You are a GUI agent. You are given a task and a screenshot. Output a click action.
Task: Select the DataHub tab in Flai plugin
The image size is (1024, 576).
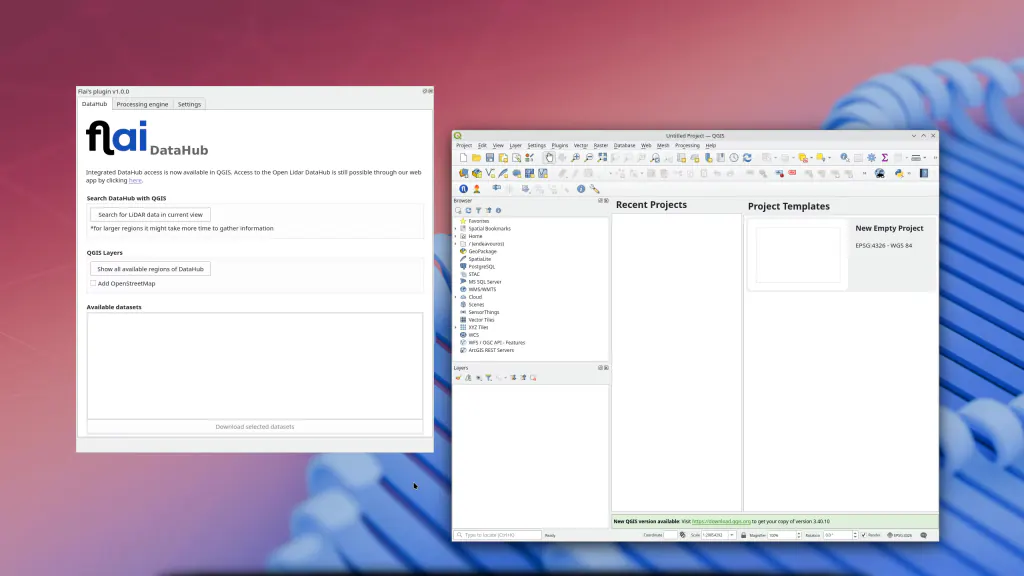(x=94, y=104)
